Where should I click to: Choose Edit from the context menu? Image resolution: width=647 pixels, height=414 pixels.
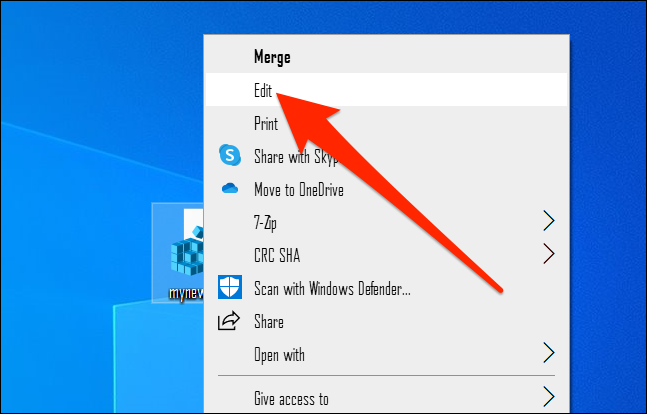point(387,90)
